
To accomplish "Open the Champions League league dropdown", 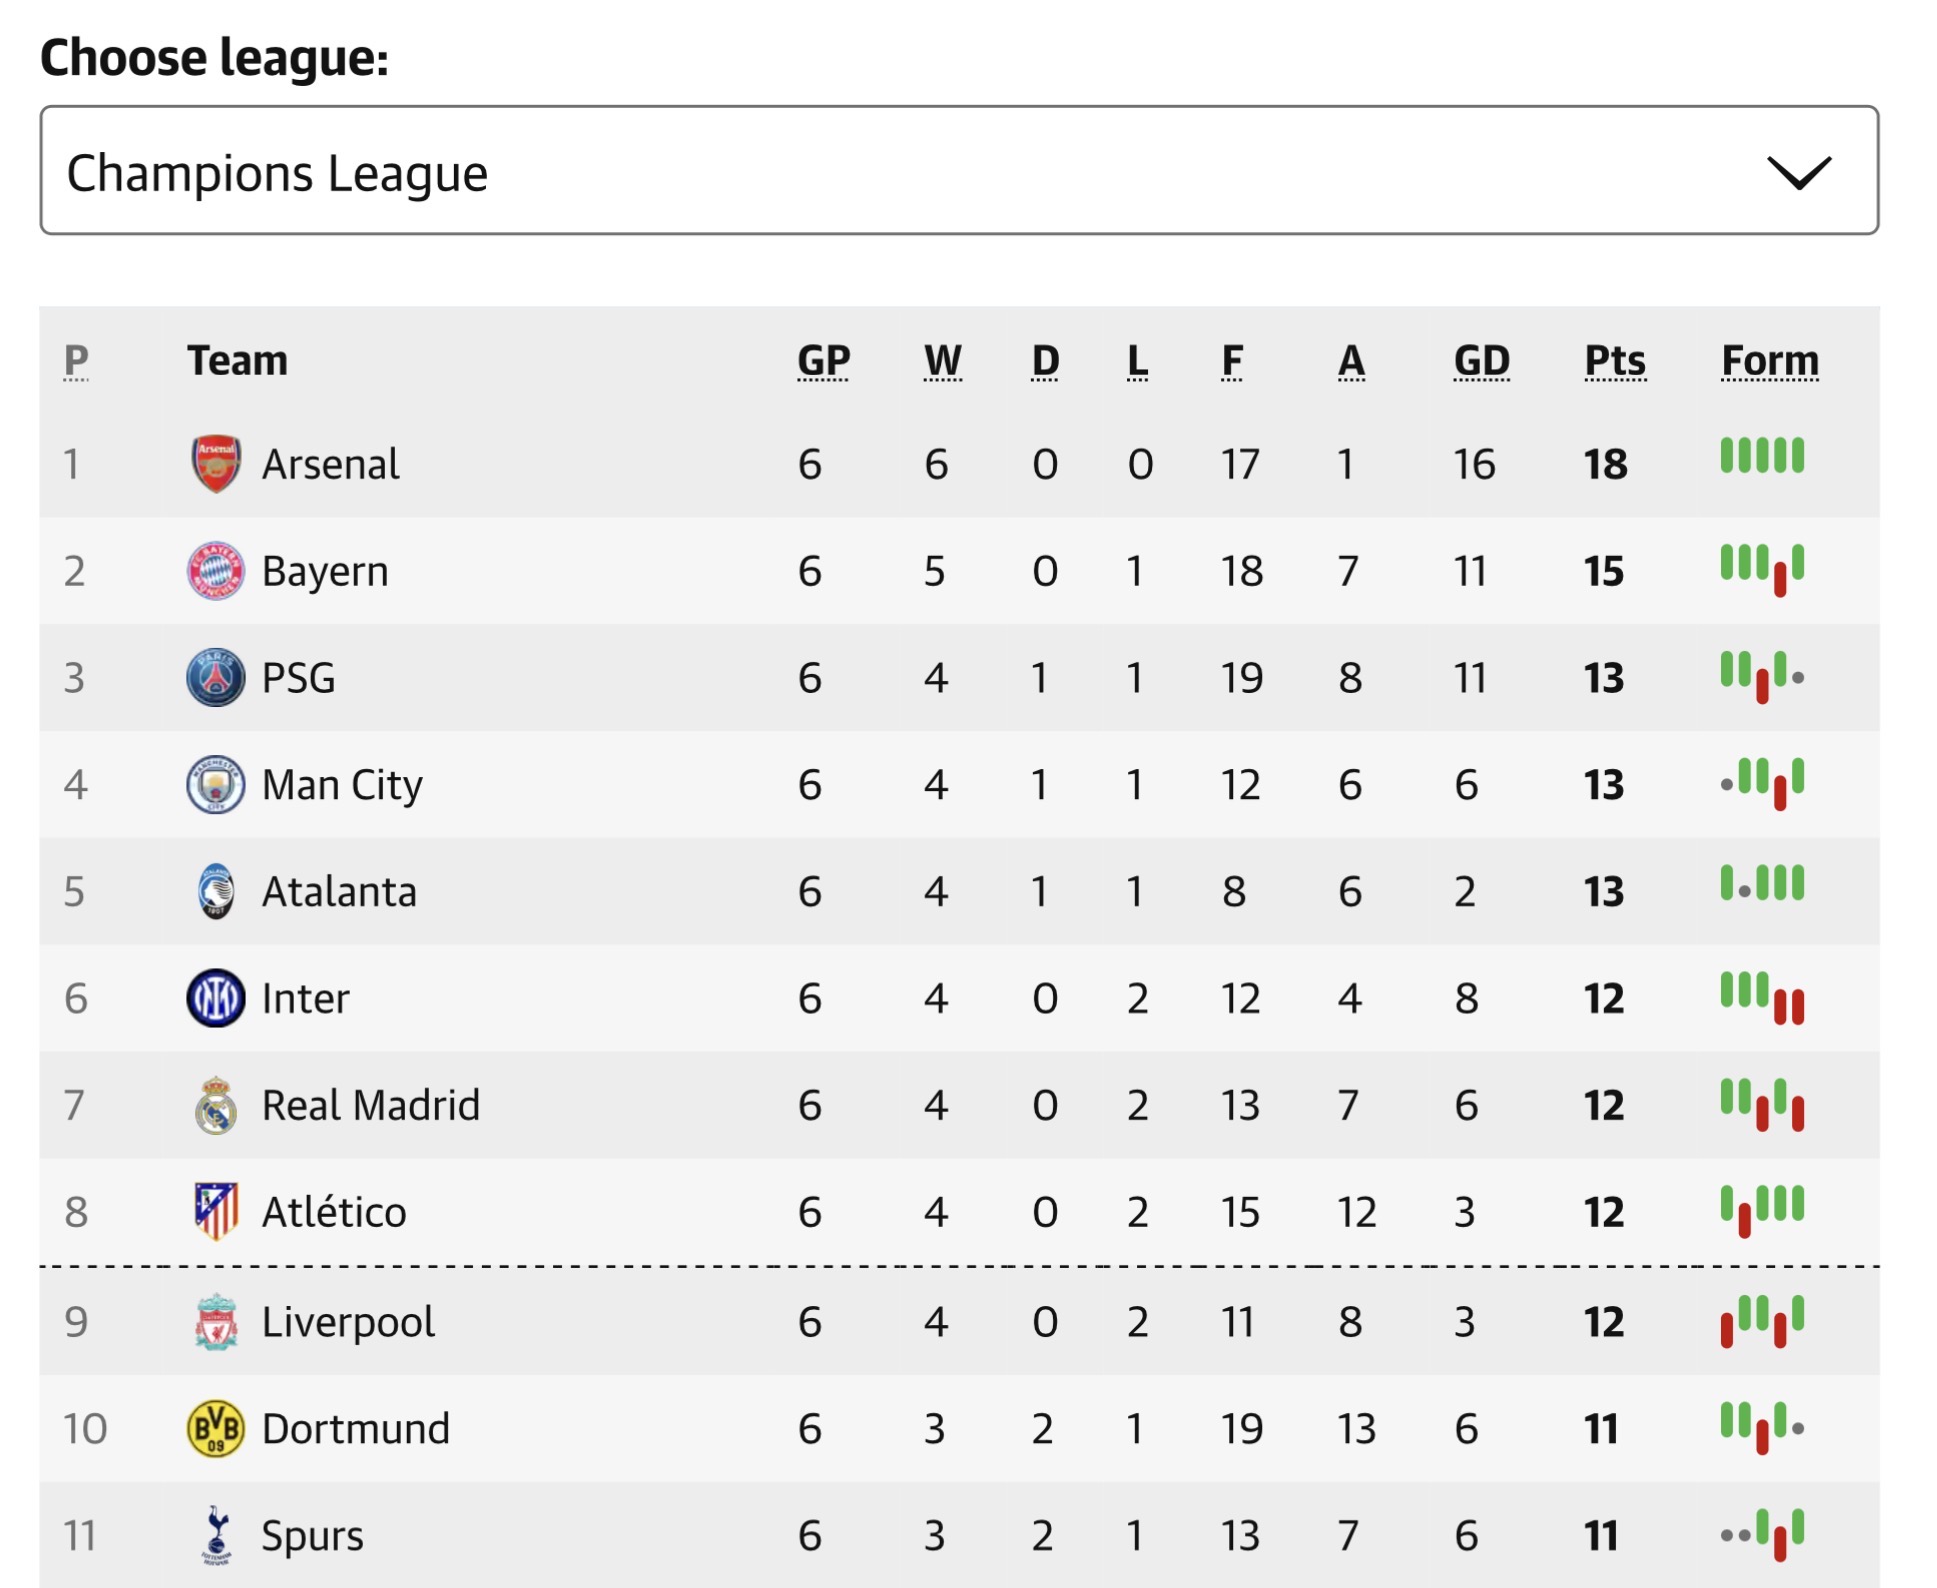I will (x=958, y=171).
